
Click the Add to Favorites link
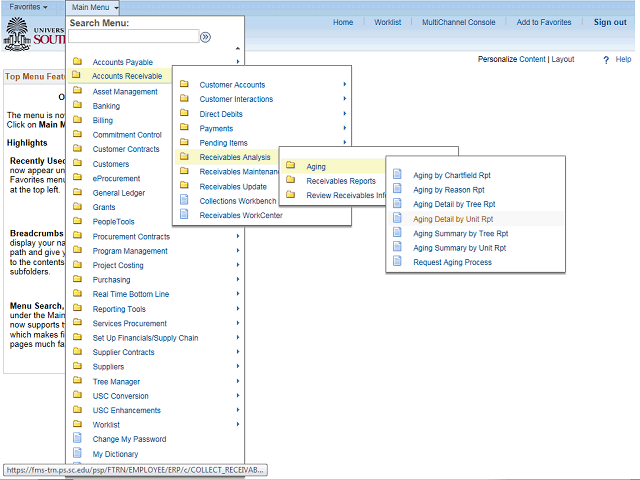coord(544,22)
